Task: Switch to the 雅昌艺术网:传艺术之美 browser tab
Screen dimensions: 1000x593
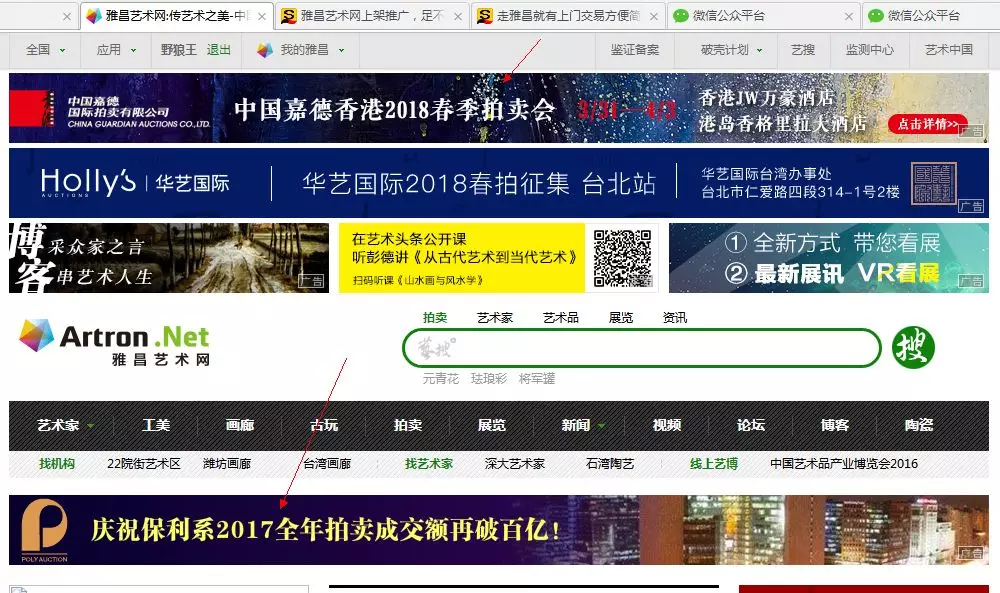Action: 177,16
